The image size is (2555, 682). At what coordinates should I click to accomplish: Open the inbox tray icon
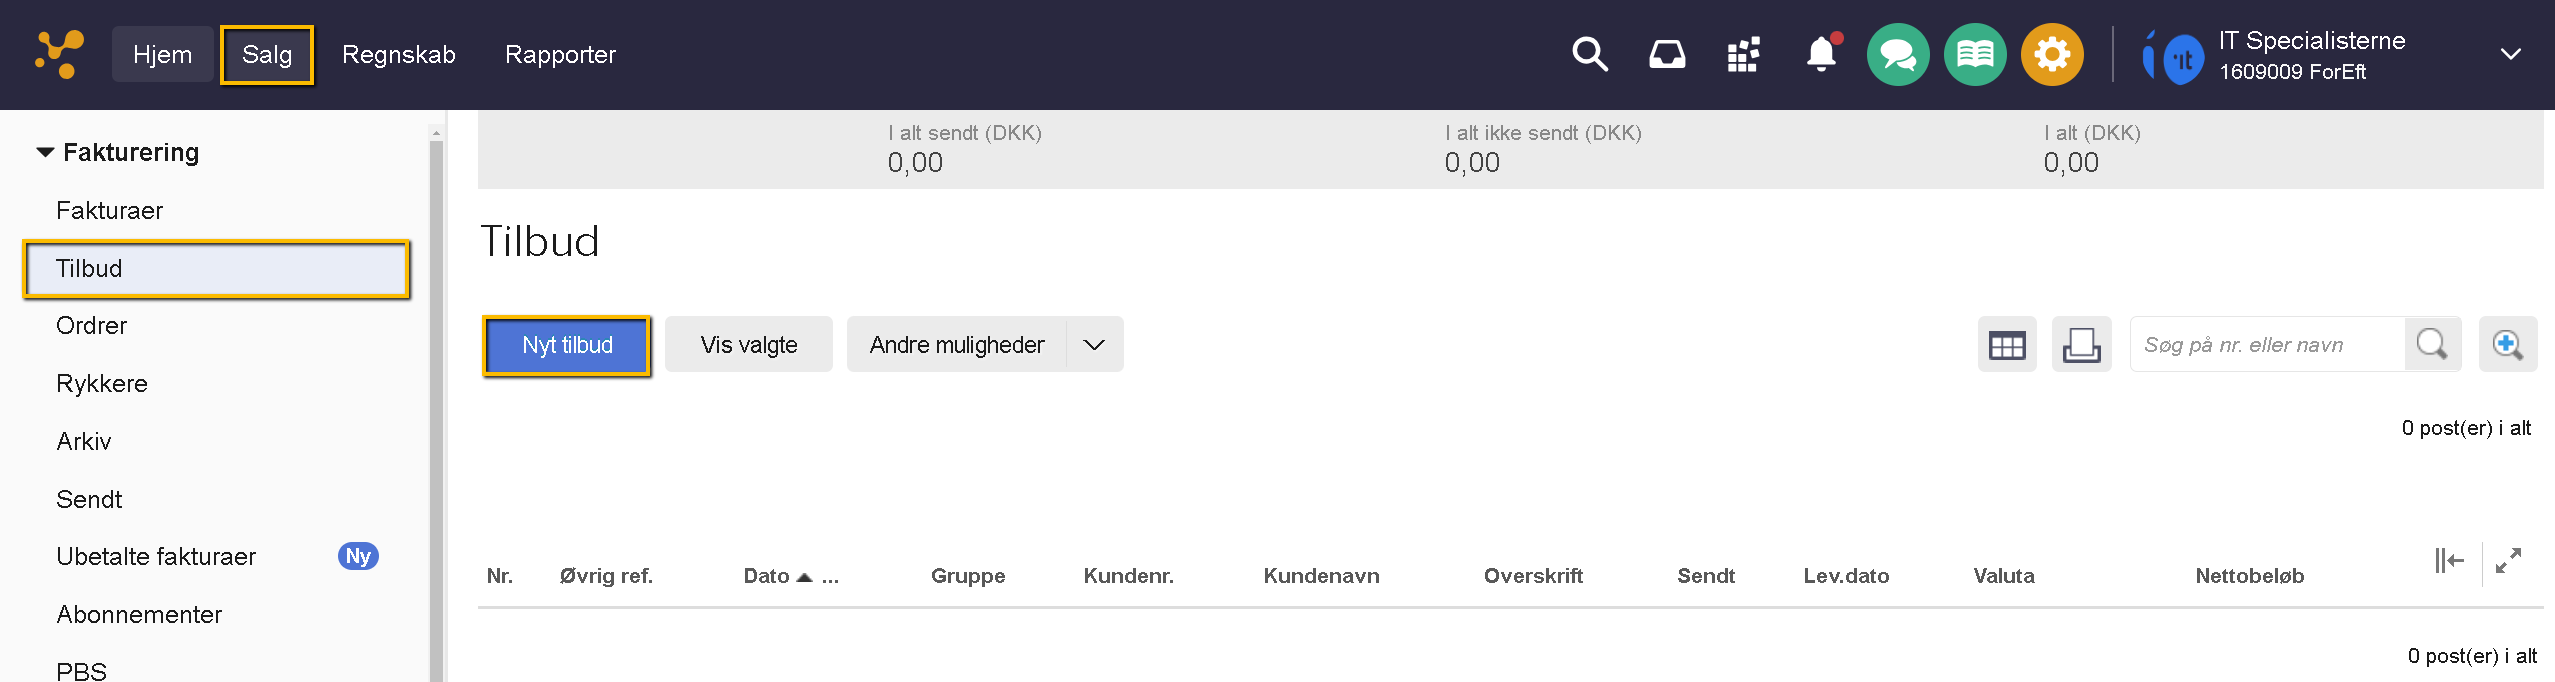[x=1666, y=54]
